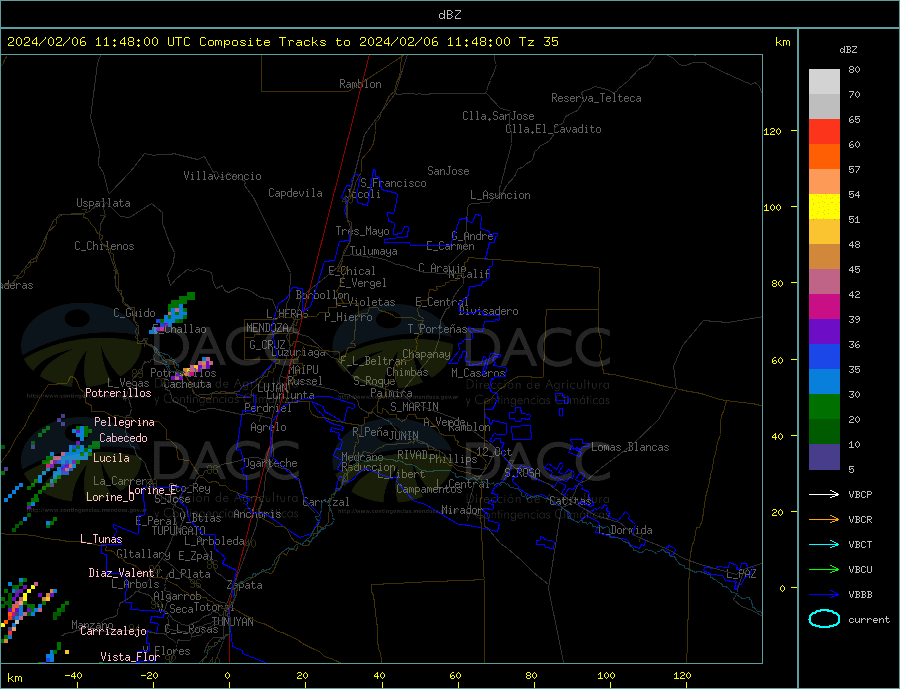This screenshot has height=689, width=900.
Task: Click the Cabecedo label
Action: (123, 438)
